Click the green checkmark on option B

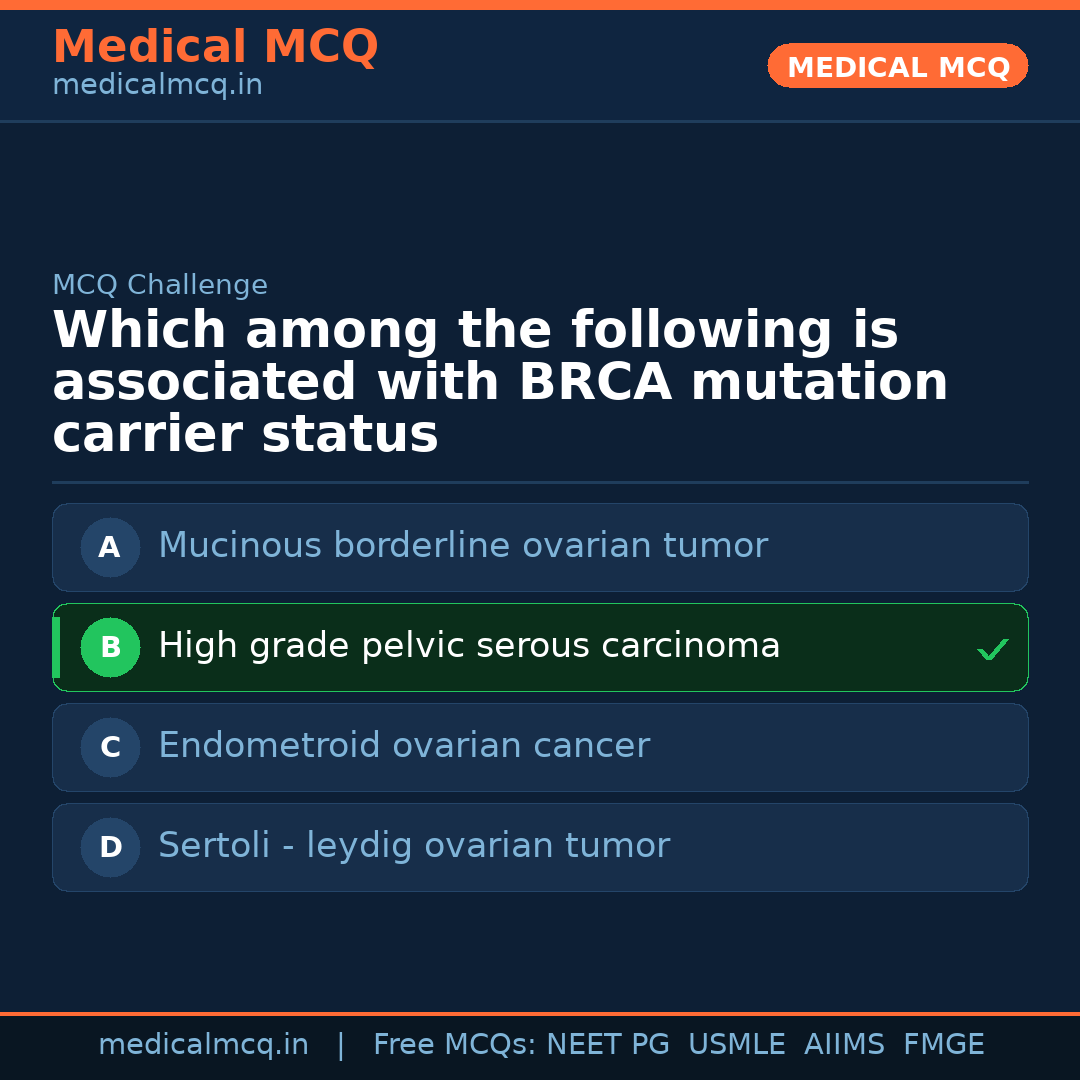click(x=992, y=650)
